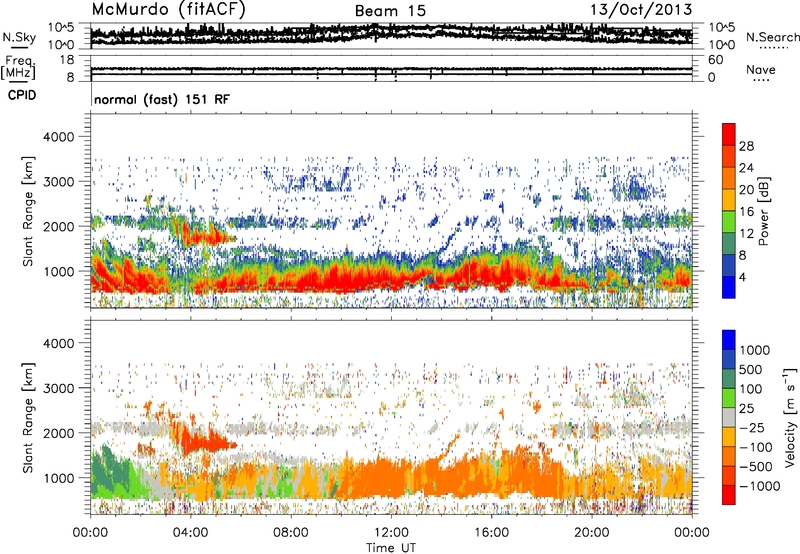Click the gray segment of velocity colorbar
Viewport: 800px width, 554px height.
tap(729, 418)
